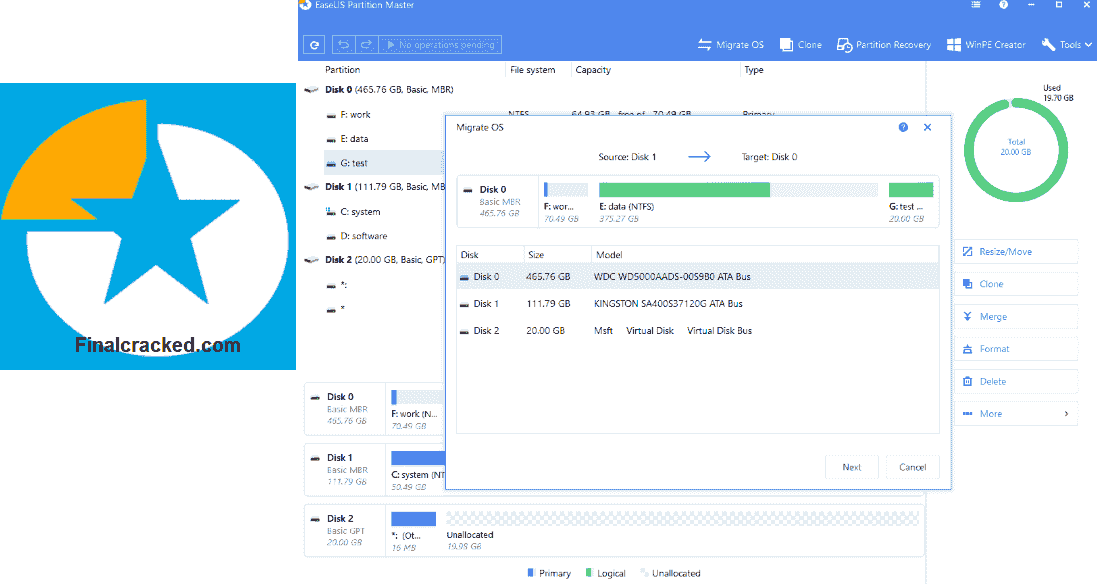Select C: system partition in tree

(360, 212)
